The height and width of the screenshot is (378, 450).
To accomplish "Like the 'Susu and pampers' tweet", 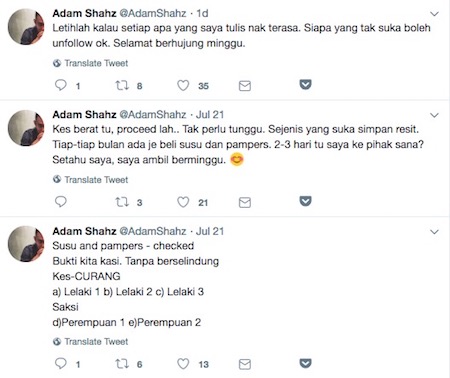I will coord(183,364).
